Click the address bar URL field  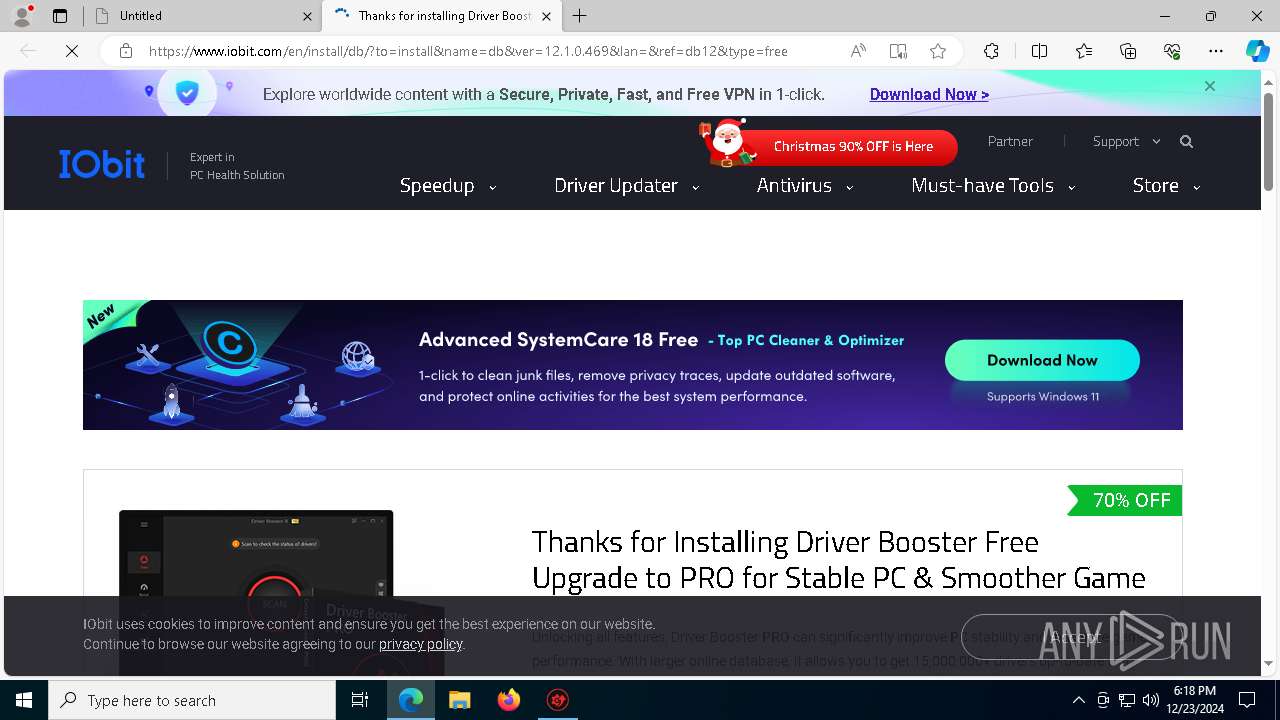tap(468, 51)
